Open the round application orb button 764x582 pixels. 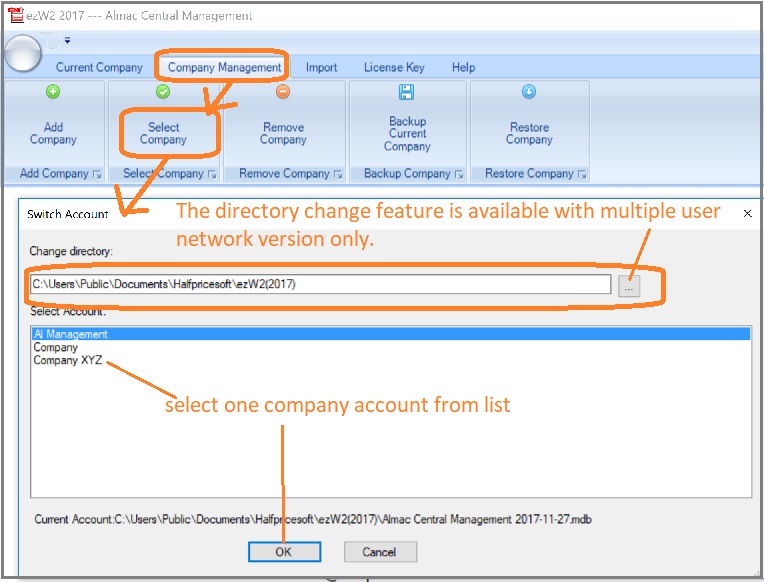coord(23,52)
